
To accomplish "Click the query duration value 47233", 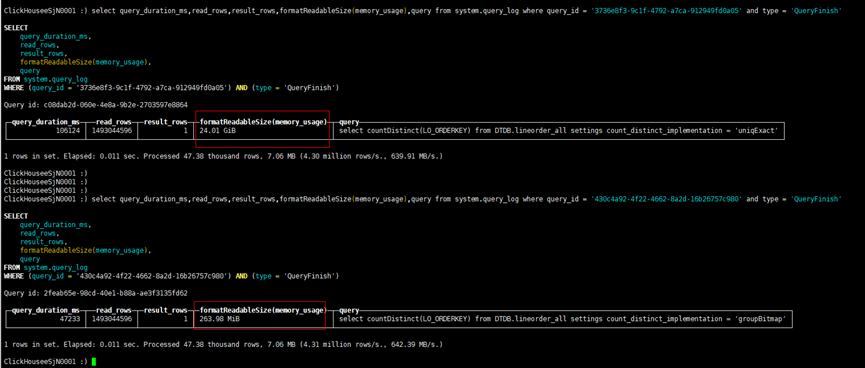I will [x=70, y=319].
